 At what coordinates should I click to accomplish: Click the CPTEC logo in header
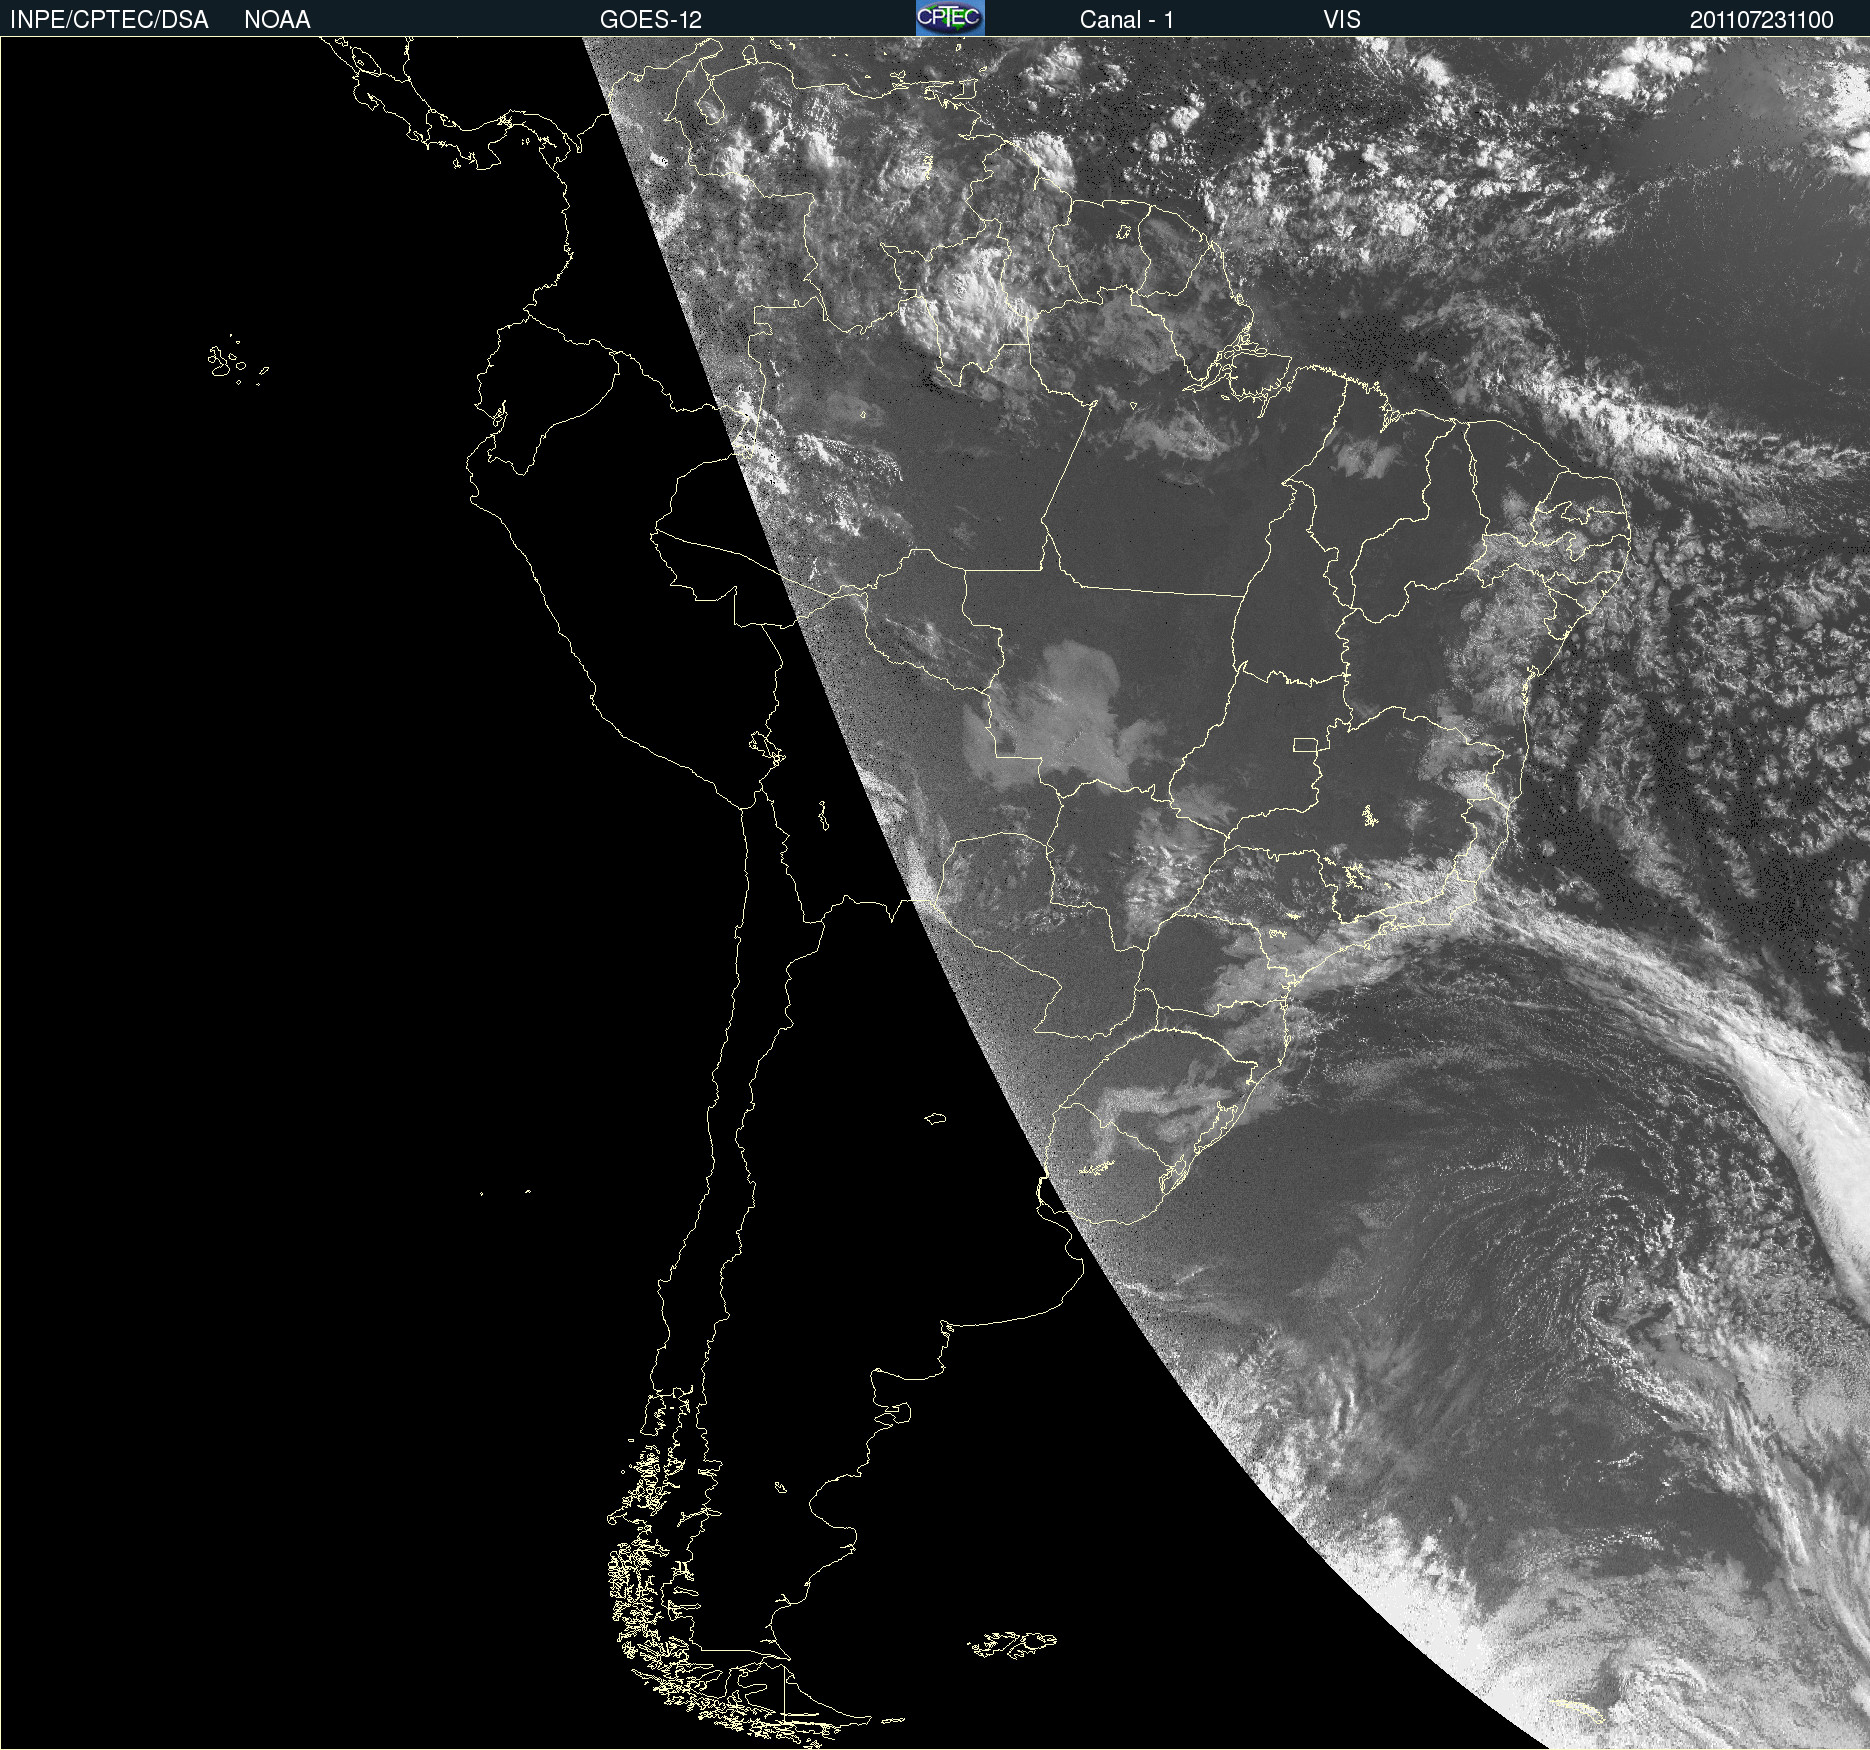coord(950,18)
